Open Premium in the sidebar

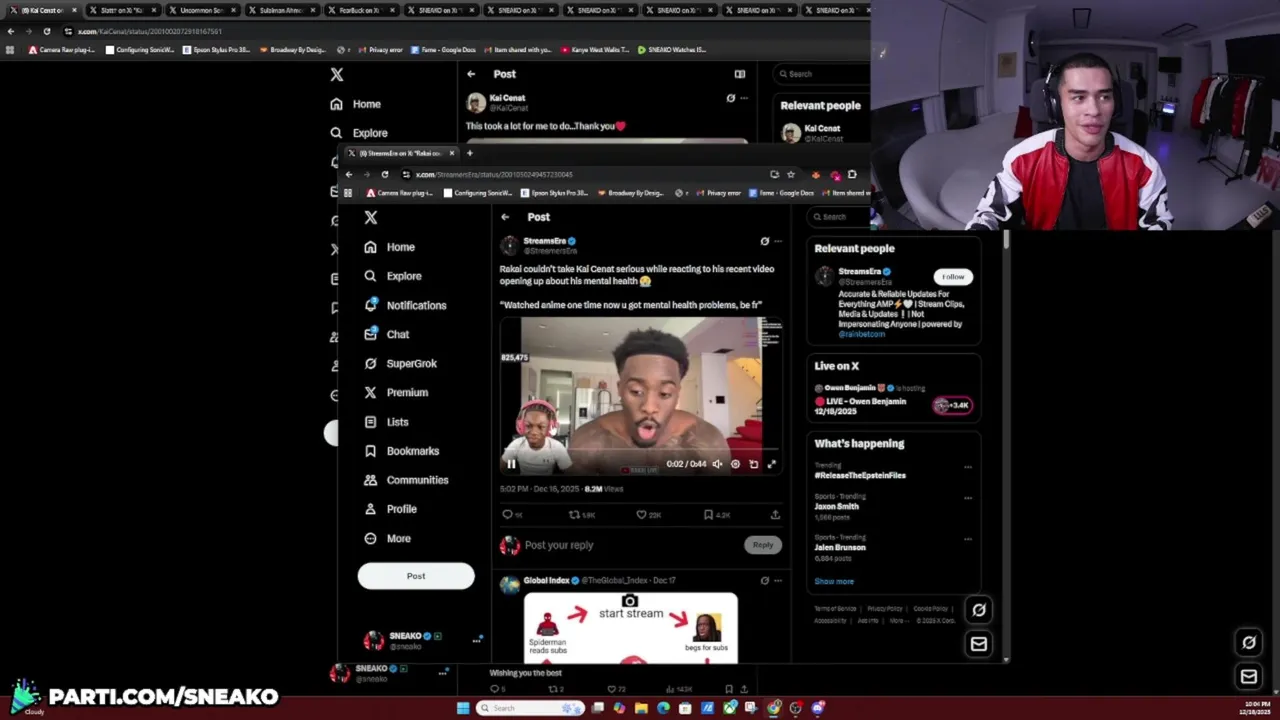[396, 392]
